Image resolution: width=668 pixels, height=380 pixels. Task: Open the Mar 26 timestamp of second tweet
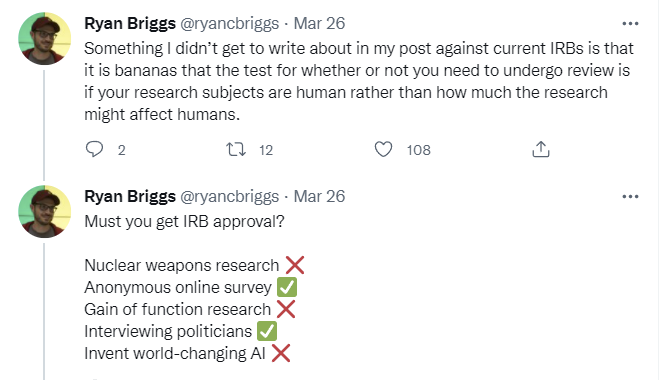[x=319, y=196]
